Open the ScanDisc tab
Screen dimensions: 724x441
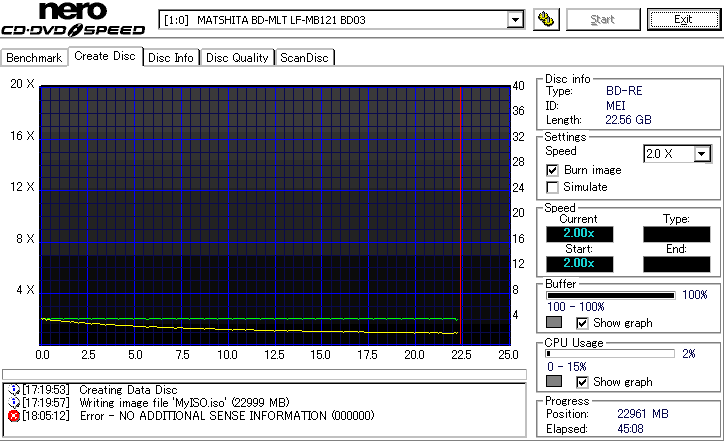(304, 58)
